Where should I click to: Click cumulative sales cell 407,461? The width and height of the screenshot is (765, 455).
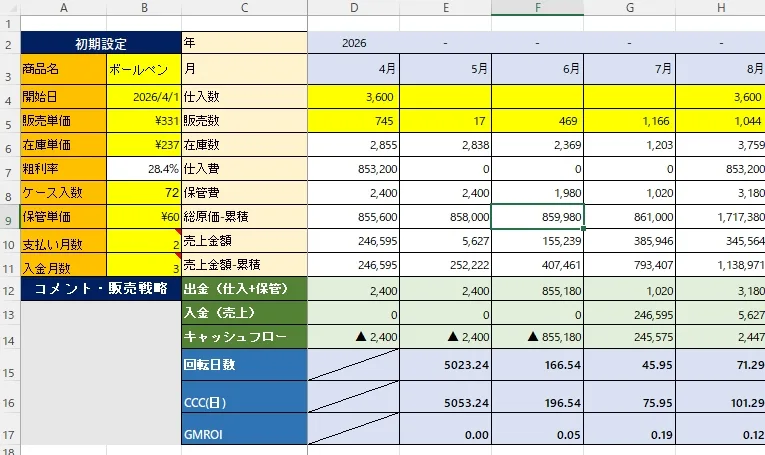point(538,265)
